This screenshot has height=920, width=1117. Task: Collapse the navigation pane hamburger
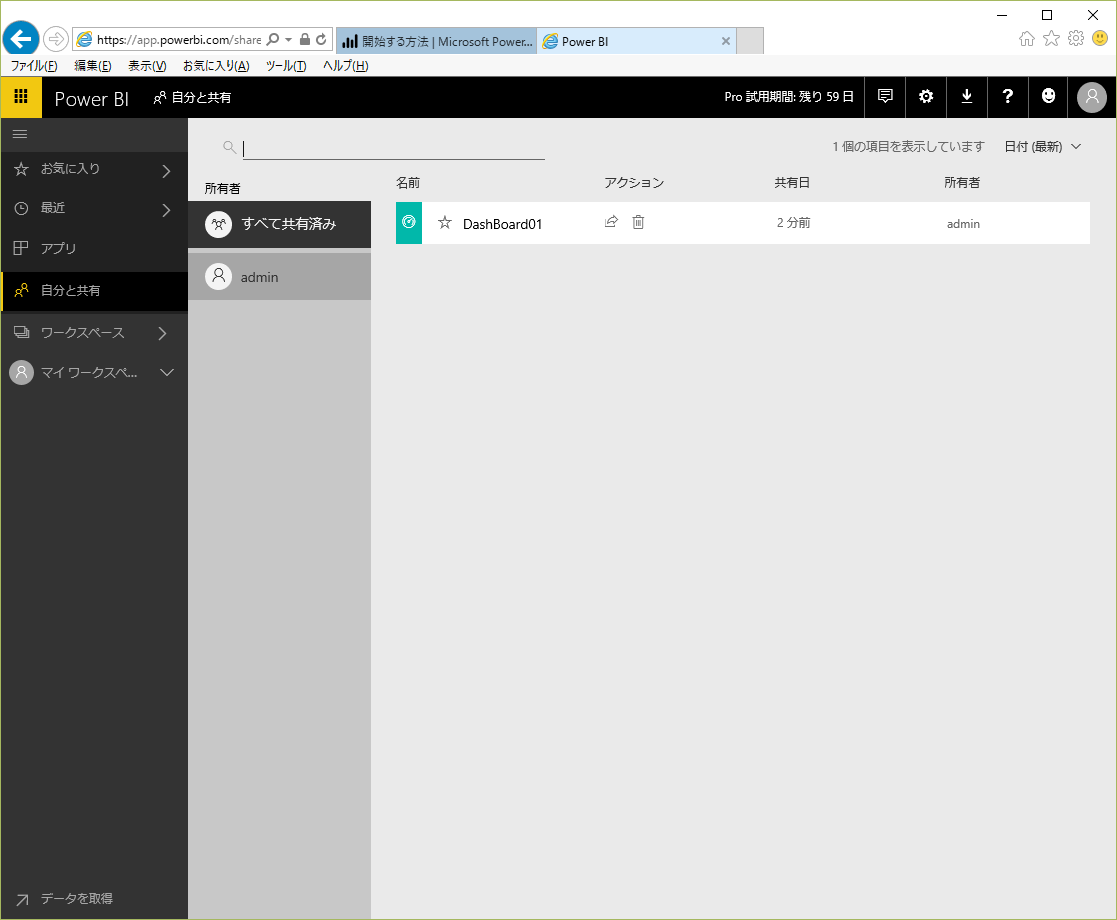pyautogui.click(x=20, y=134)
